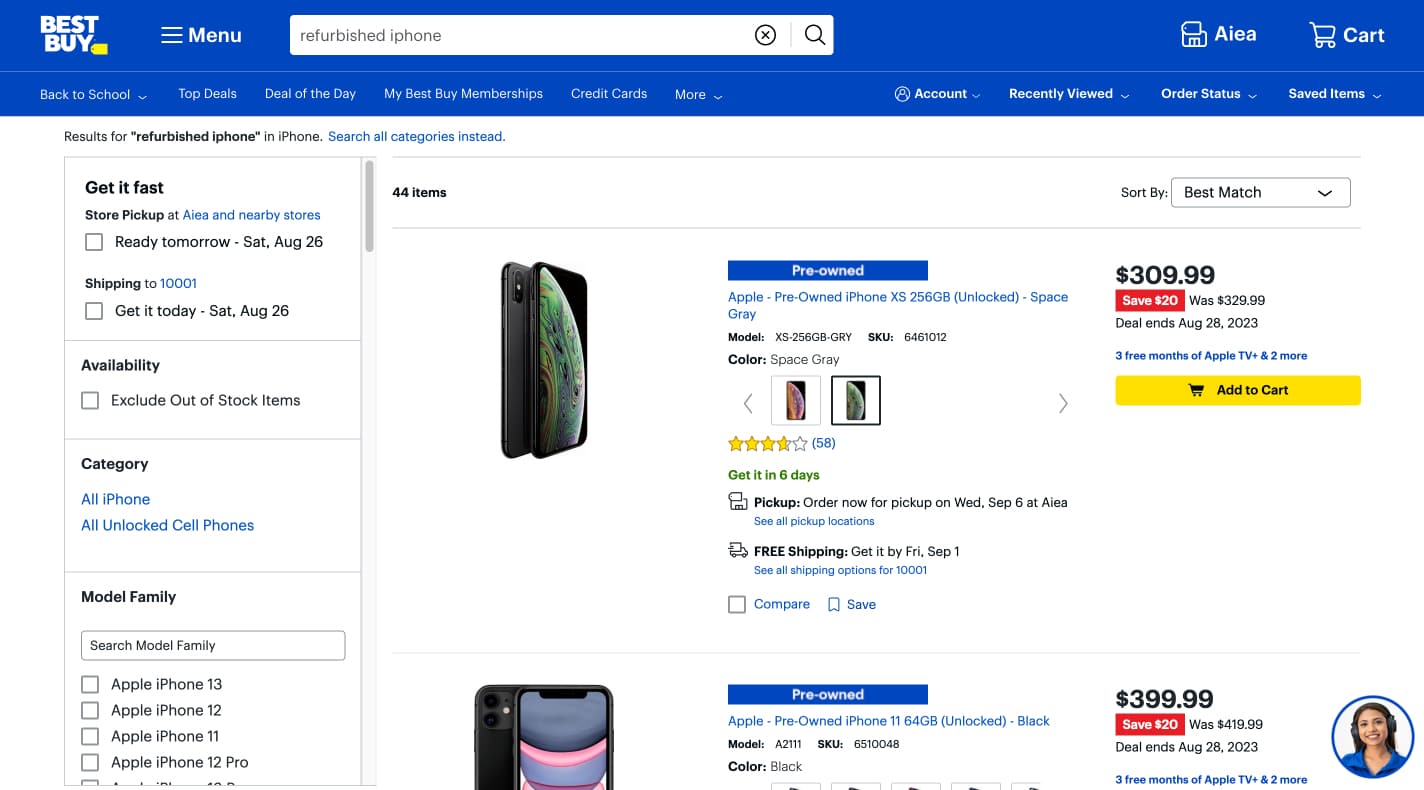Show next color options with right arrow
The image size is (1424, 790).
tap(1063, 403)
